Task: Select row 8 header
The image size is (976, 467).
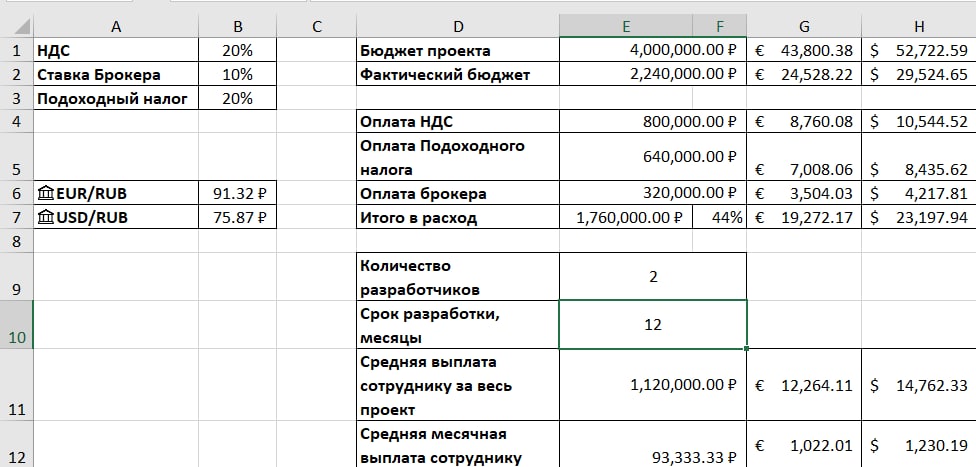Action: (x=17, y=241)
